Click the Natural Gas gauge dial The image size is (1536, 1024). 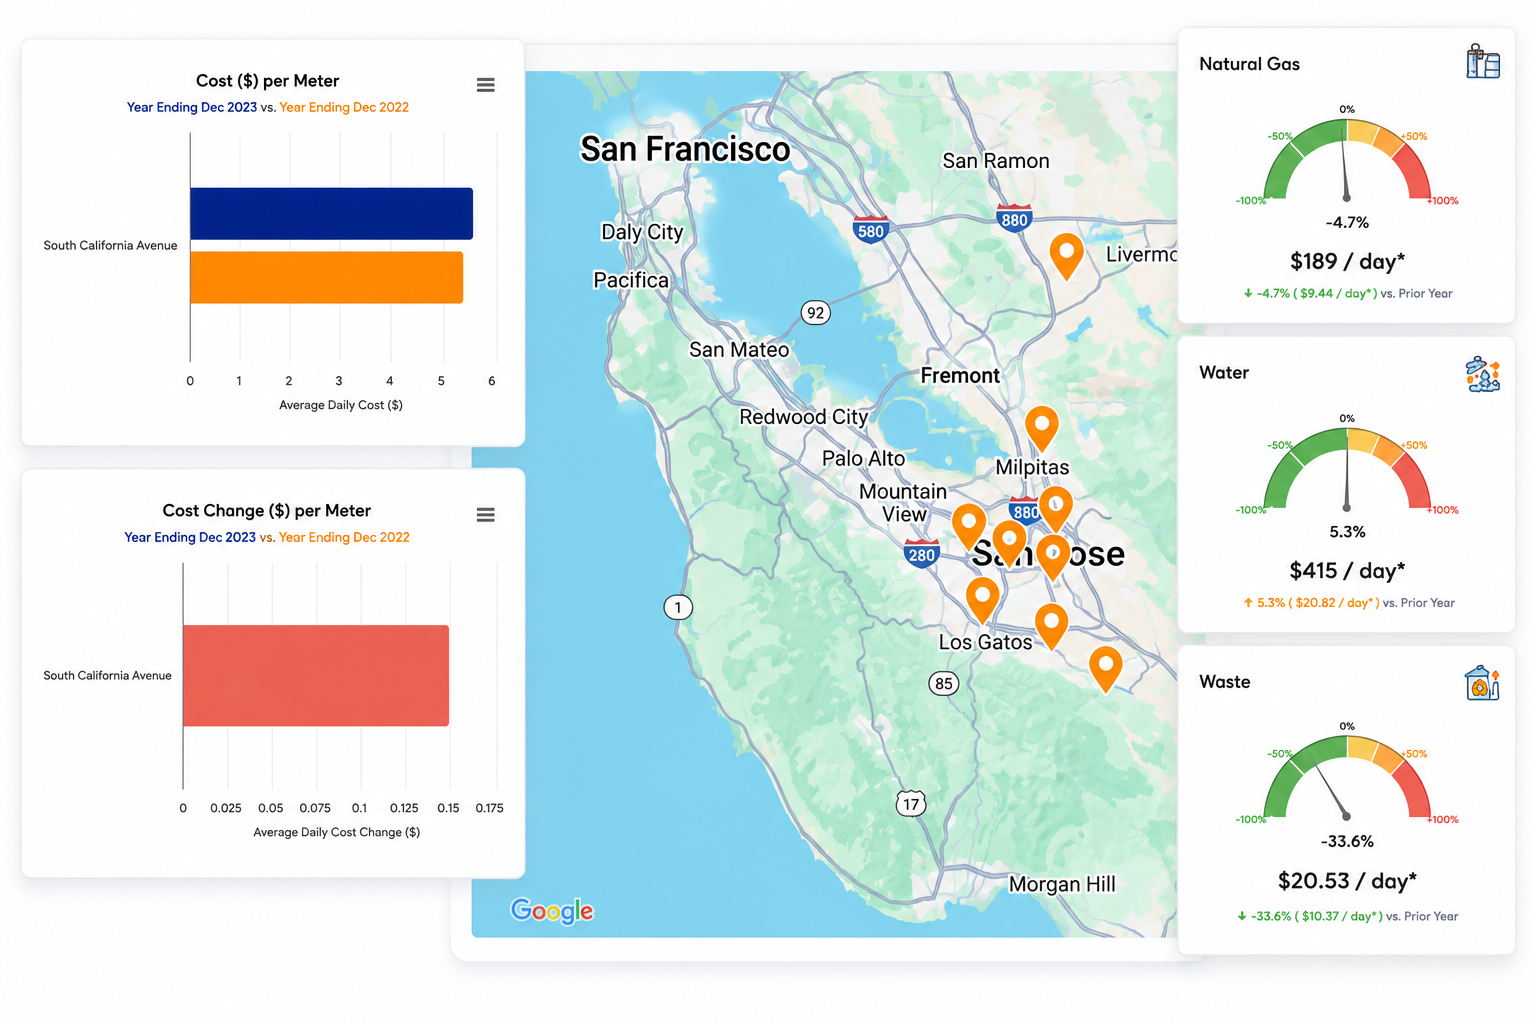click(1347, 160)
